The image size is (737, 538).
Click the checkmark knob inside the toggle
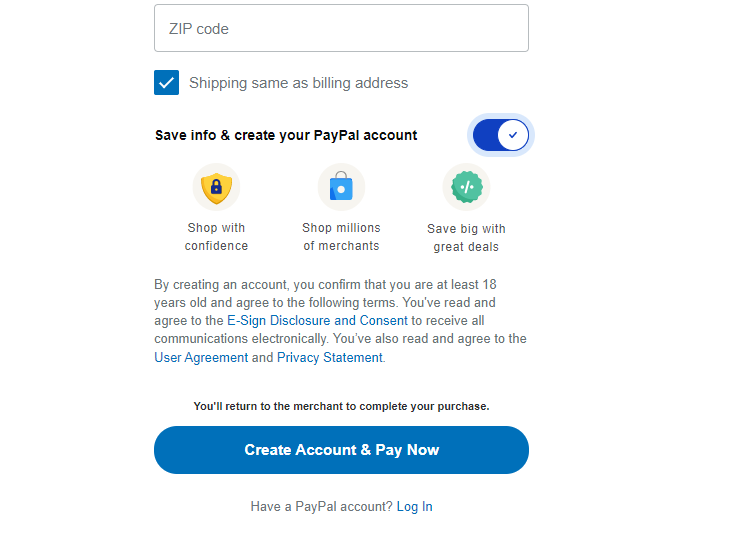pos(513,135)
